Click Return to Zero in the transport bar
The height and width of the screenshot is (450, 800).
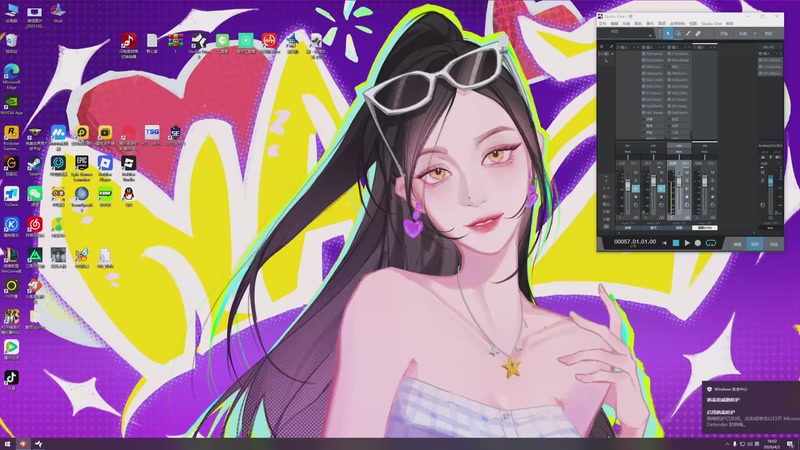coord(664,243)
